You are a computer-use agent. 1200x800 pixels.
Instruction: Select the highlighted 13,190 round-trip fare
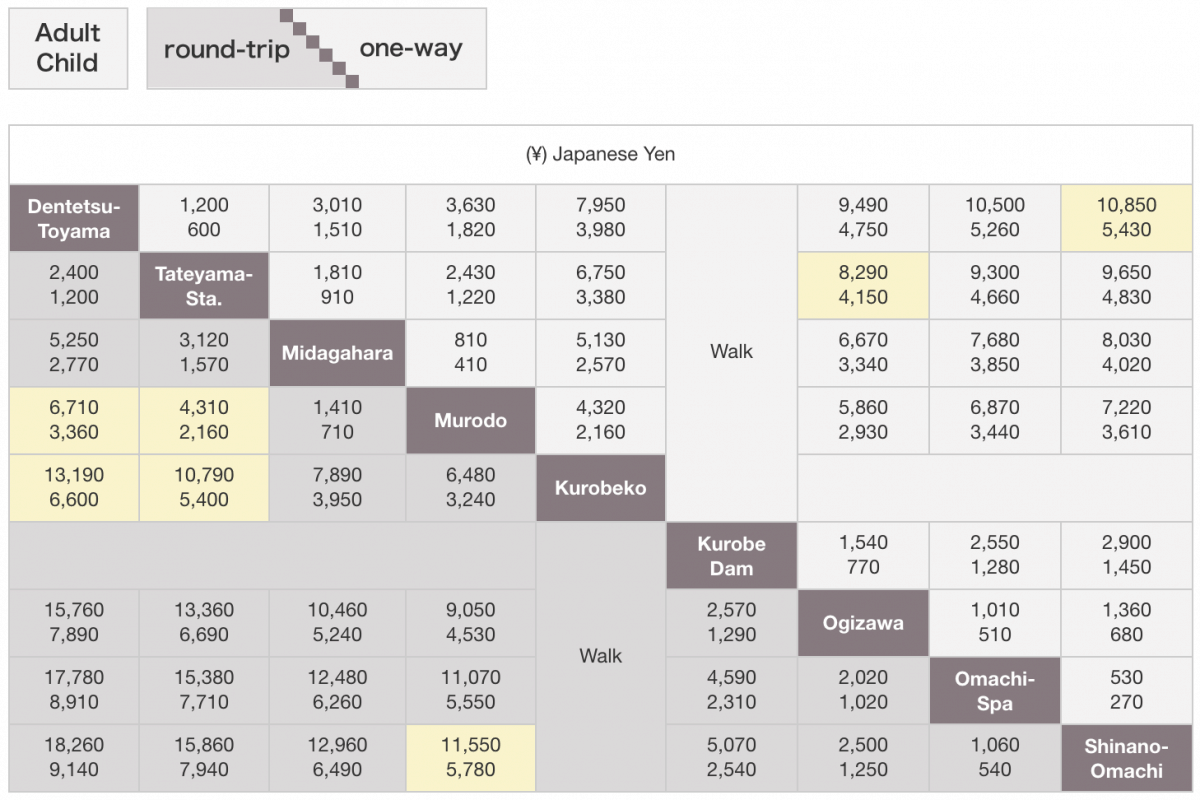point(74,488)
